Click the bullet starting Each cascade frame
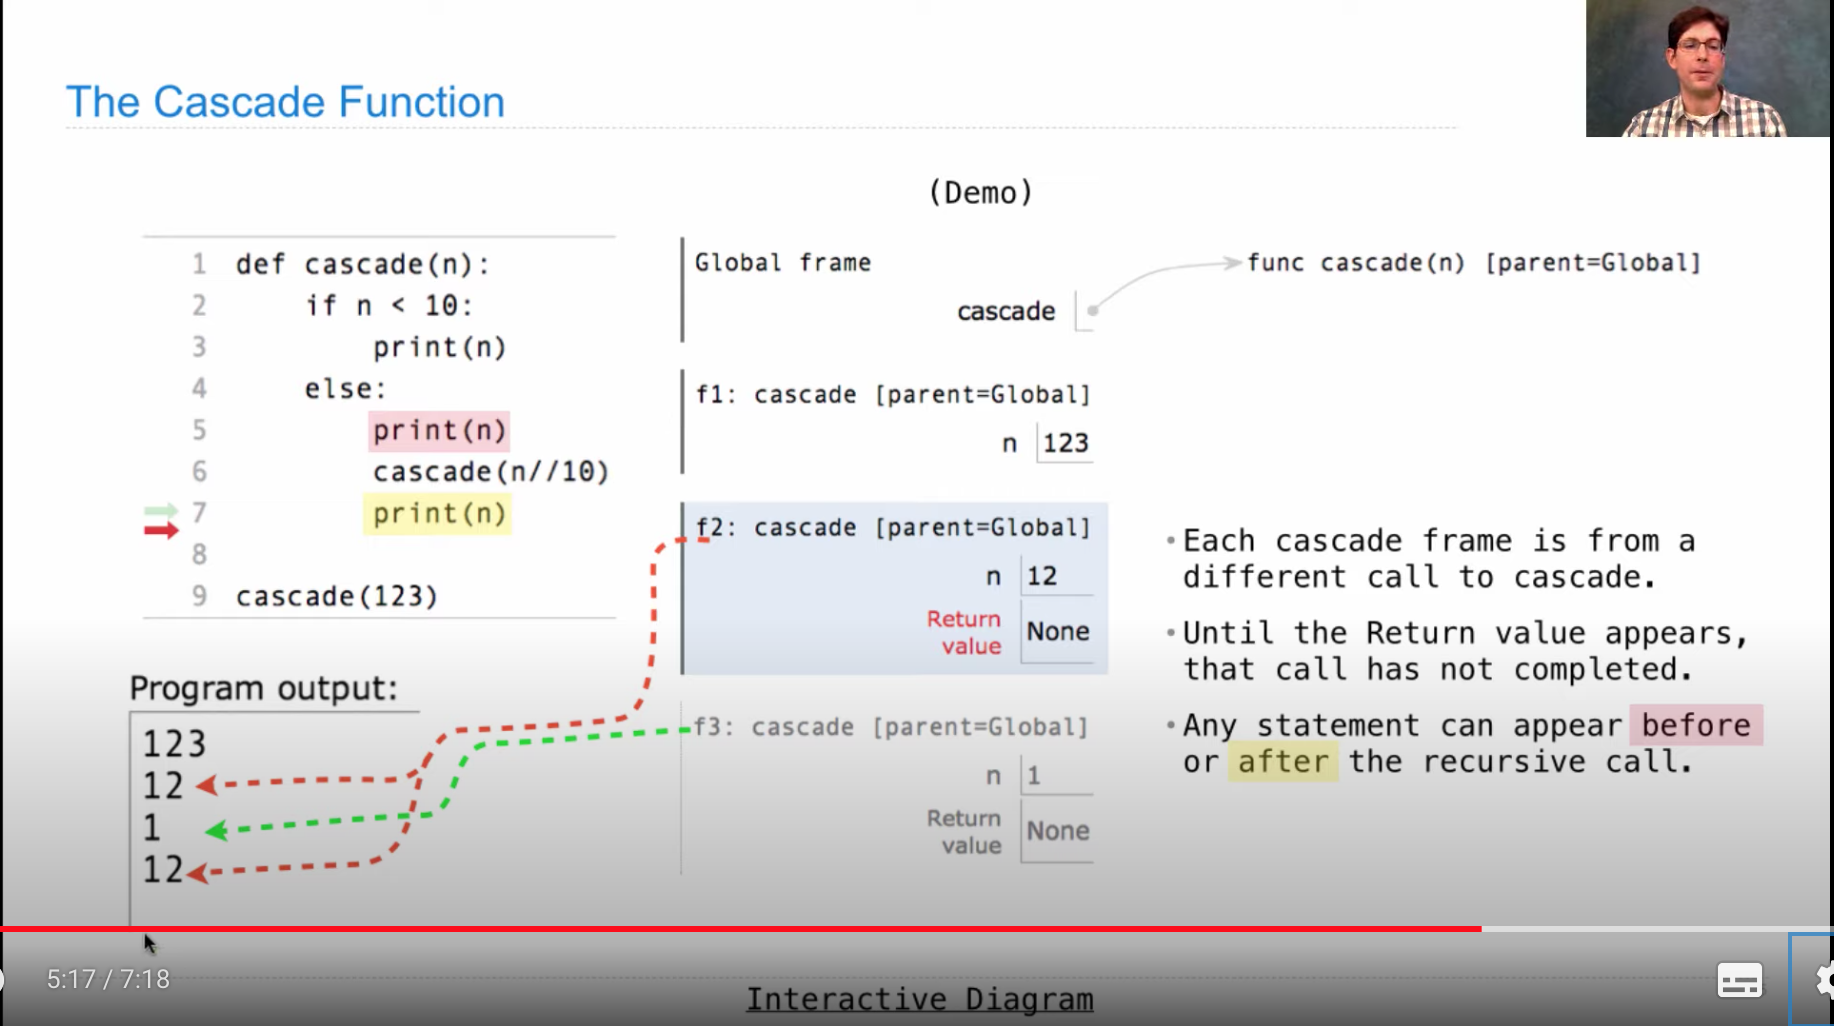 [x=1439, y=559]
